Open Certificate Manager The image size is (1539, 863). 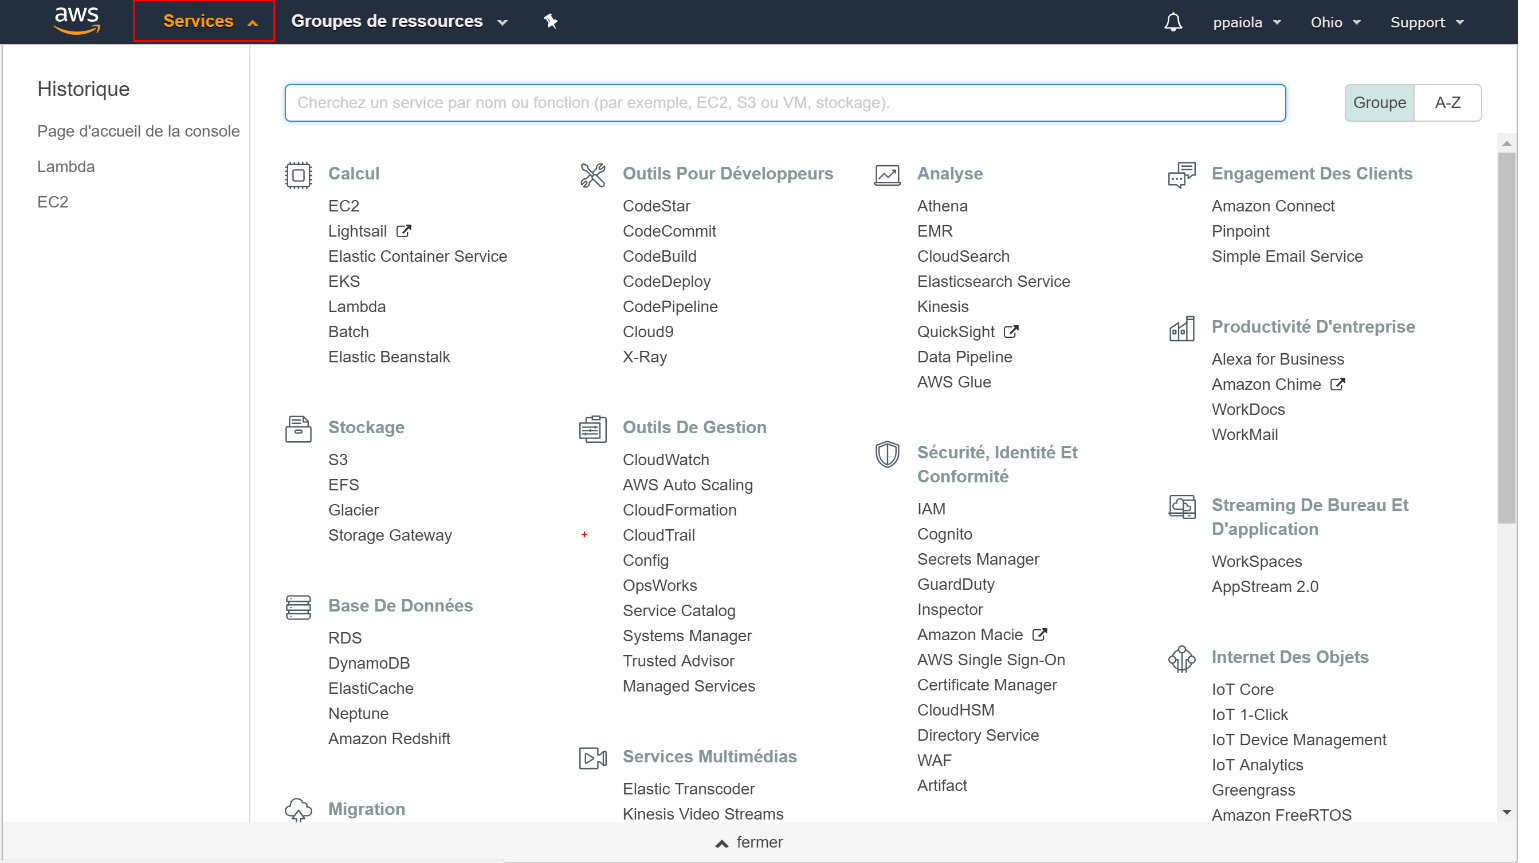pos(987,685)
